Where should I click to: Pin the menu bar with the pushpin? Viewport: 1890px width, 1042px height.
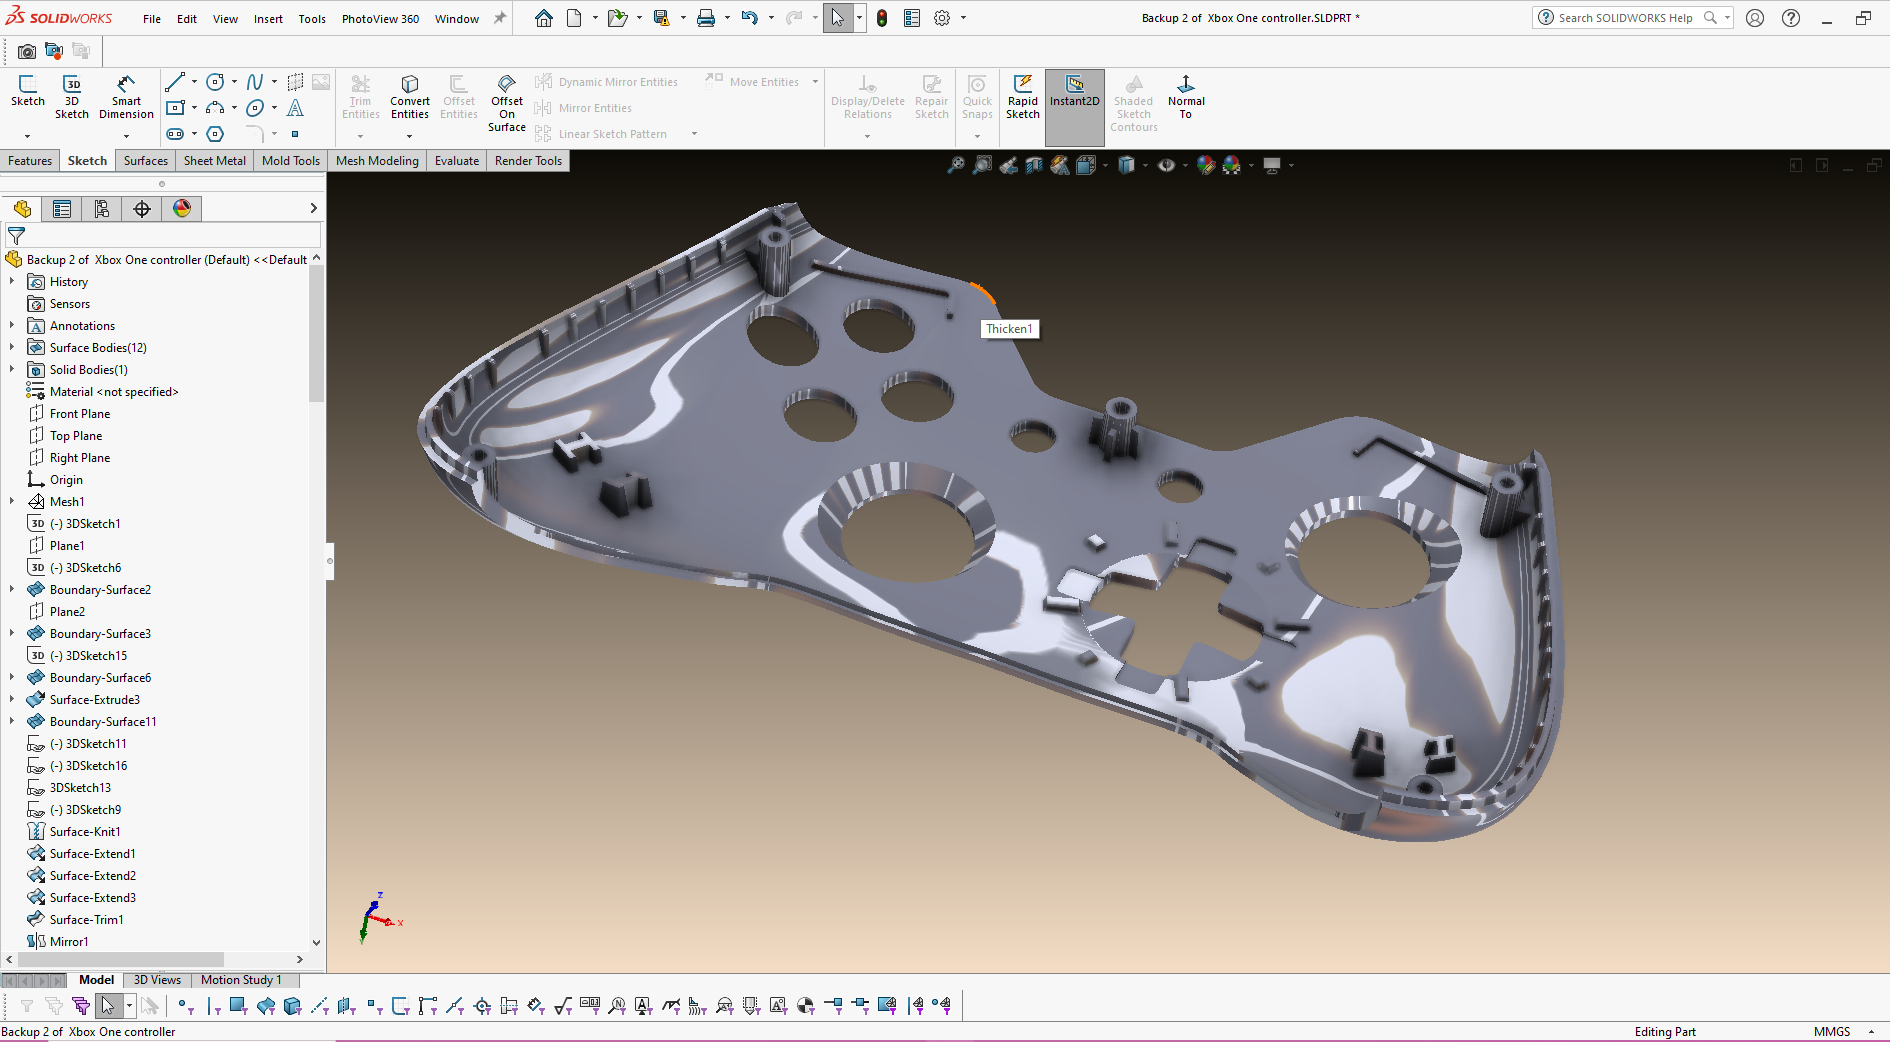(500, 18)
